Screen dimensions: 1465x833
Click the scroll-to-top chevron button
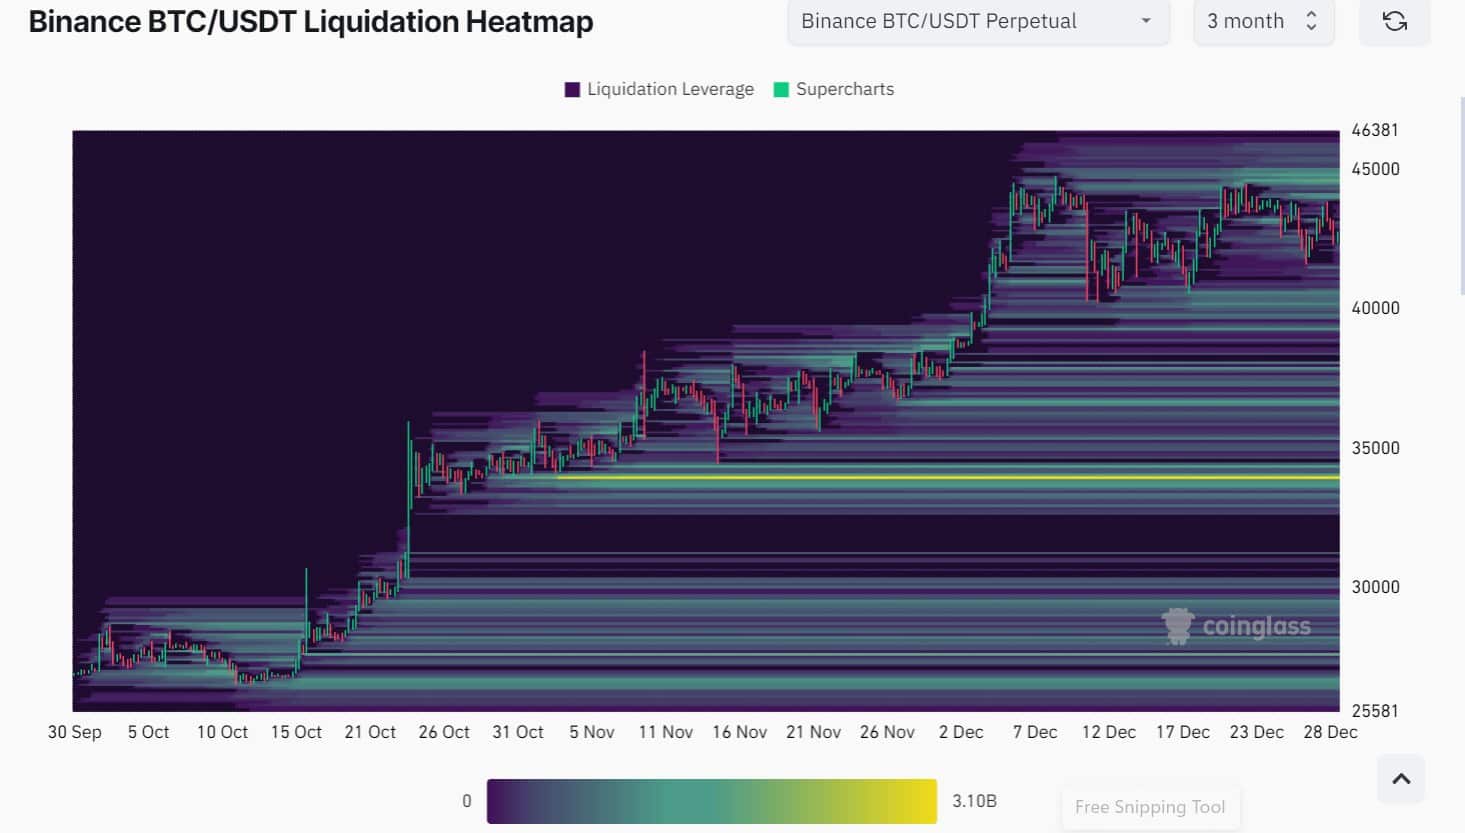pyautogui.click(x=1401, y=778)
